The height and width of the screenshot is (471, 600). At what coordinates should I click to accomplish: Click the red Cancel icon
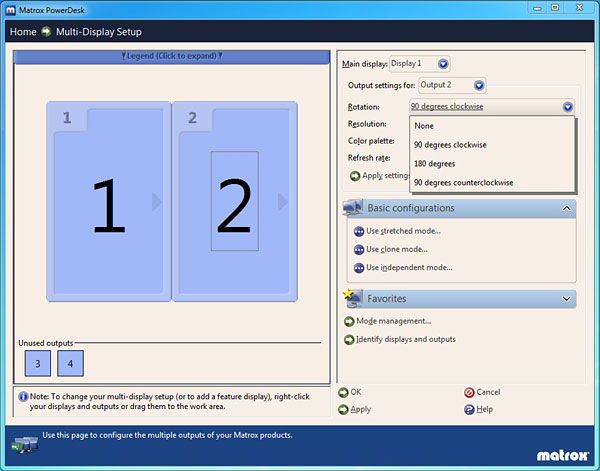tap(469, 393)
